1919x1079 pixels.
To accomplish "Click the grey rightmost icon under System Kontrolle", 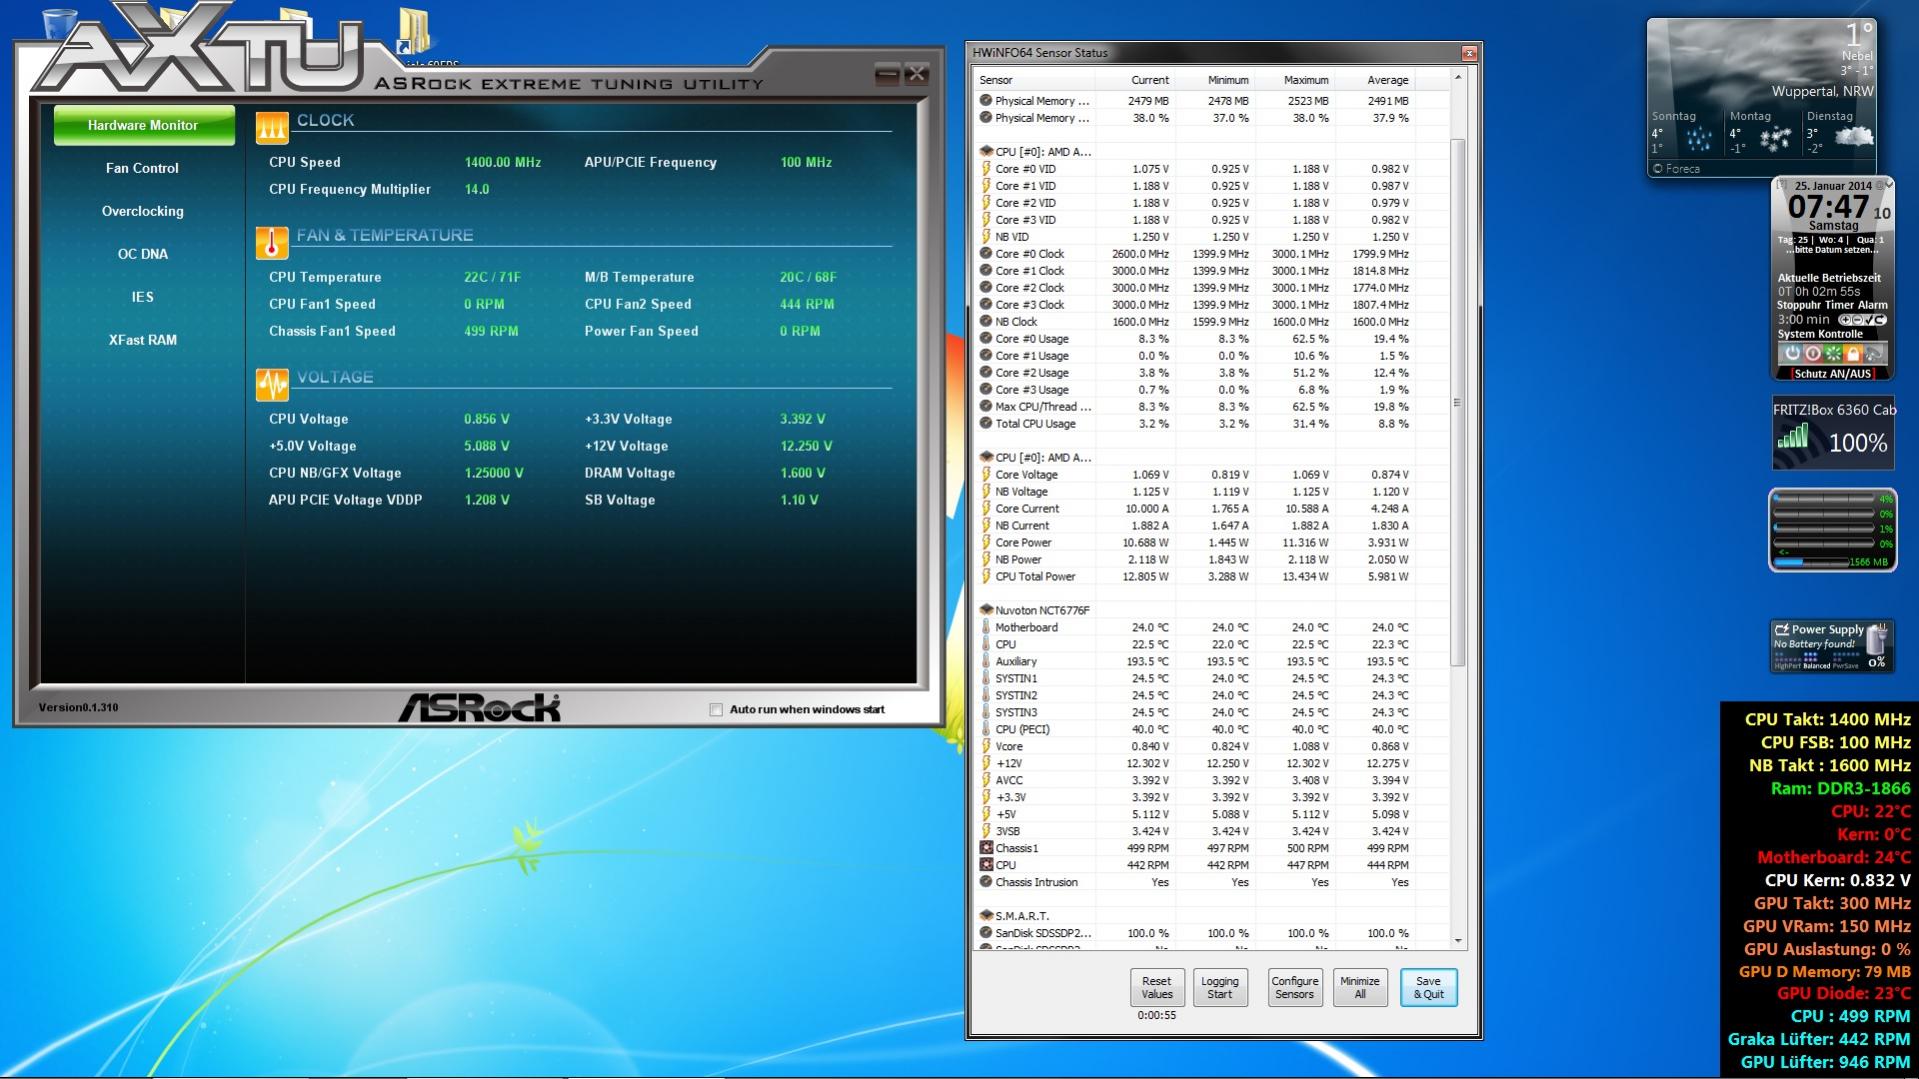I will [1874, 353].
